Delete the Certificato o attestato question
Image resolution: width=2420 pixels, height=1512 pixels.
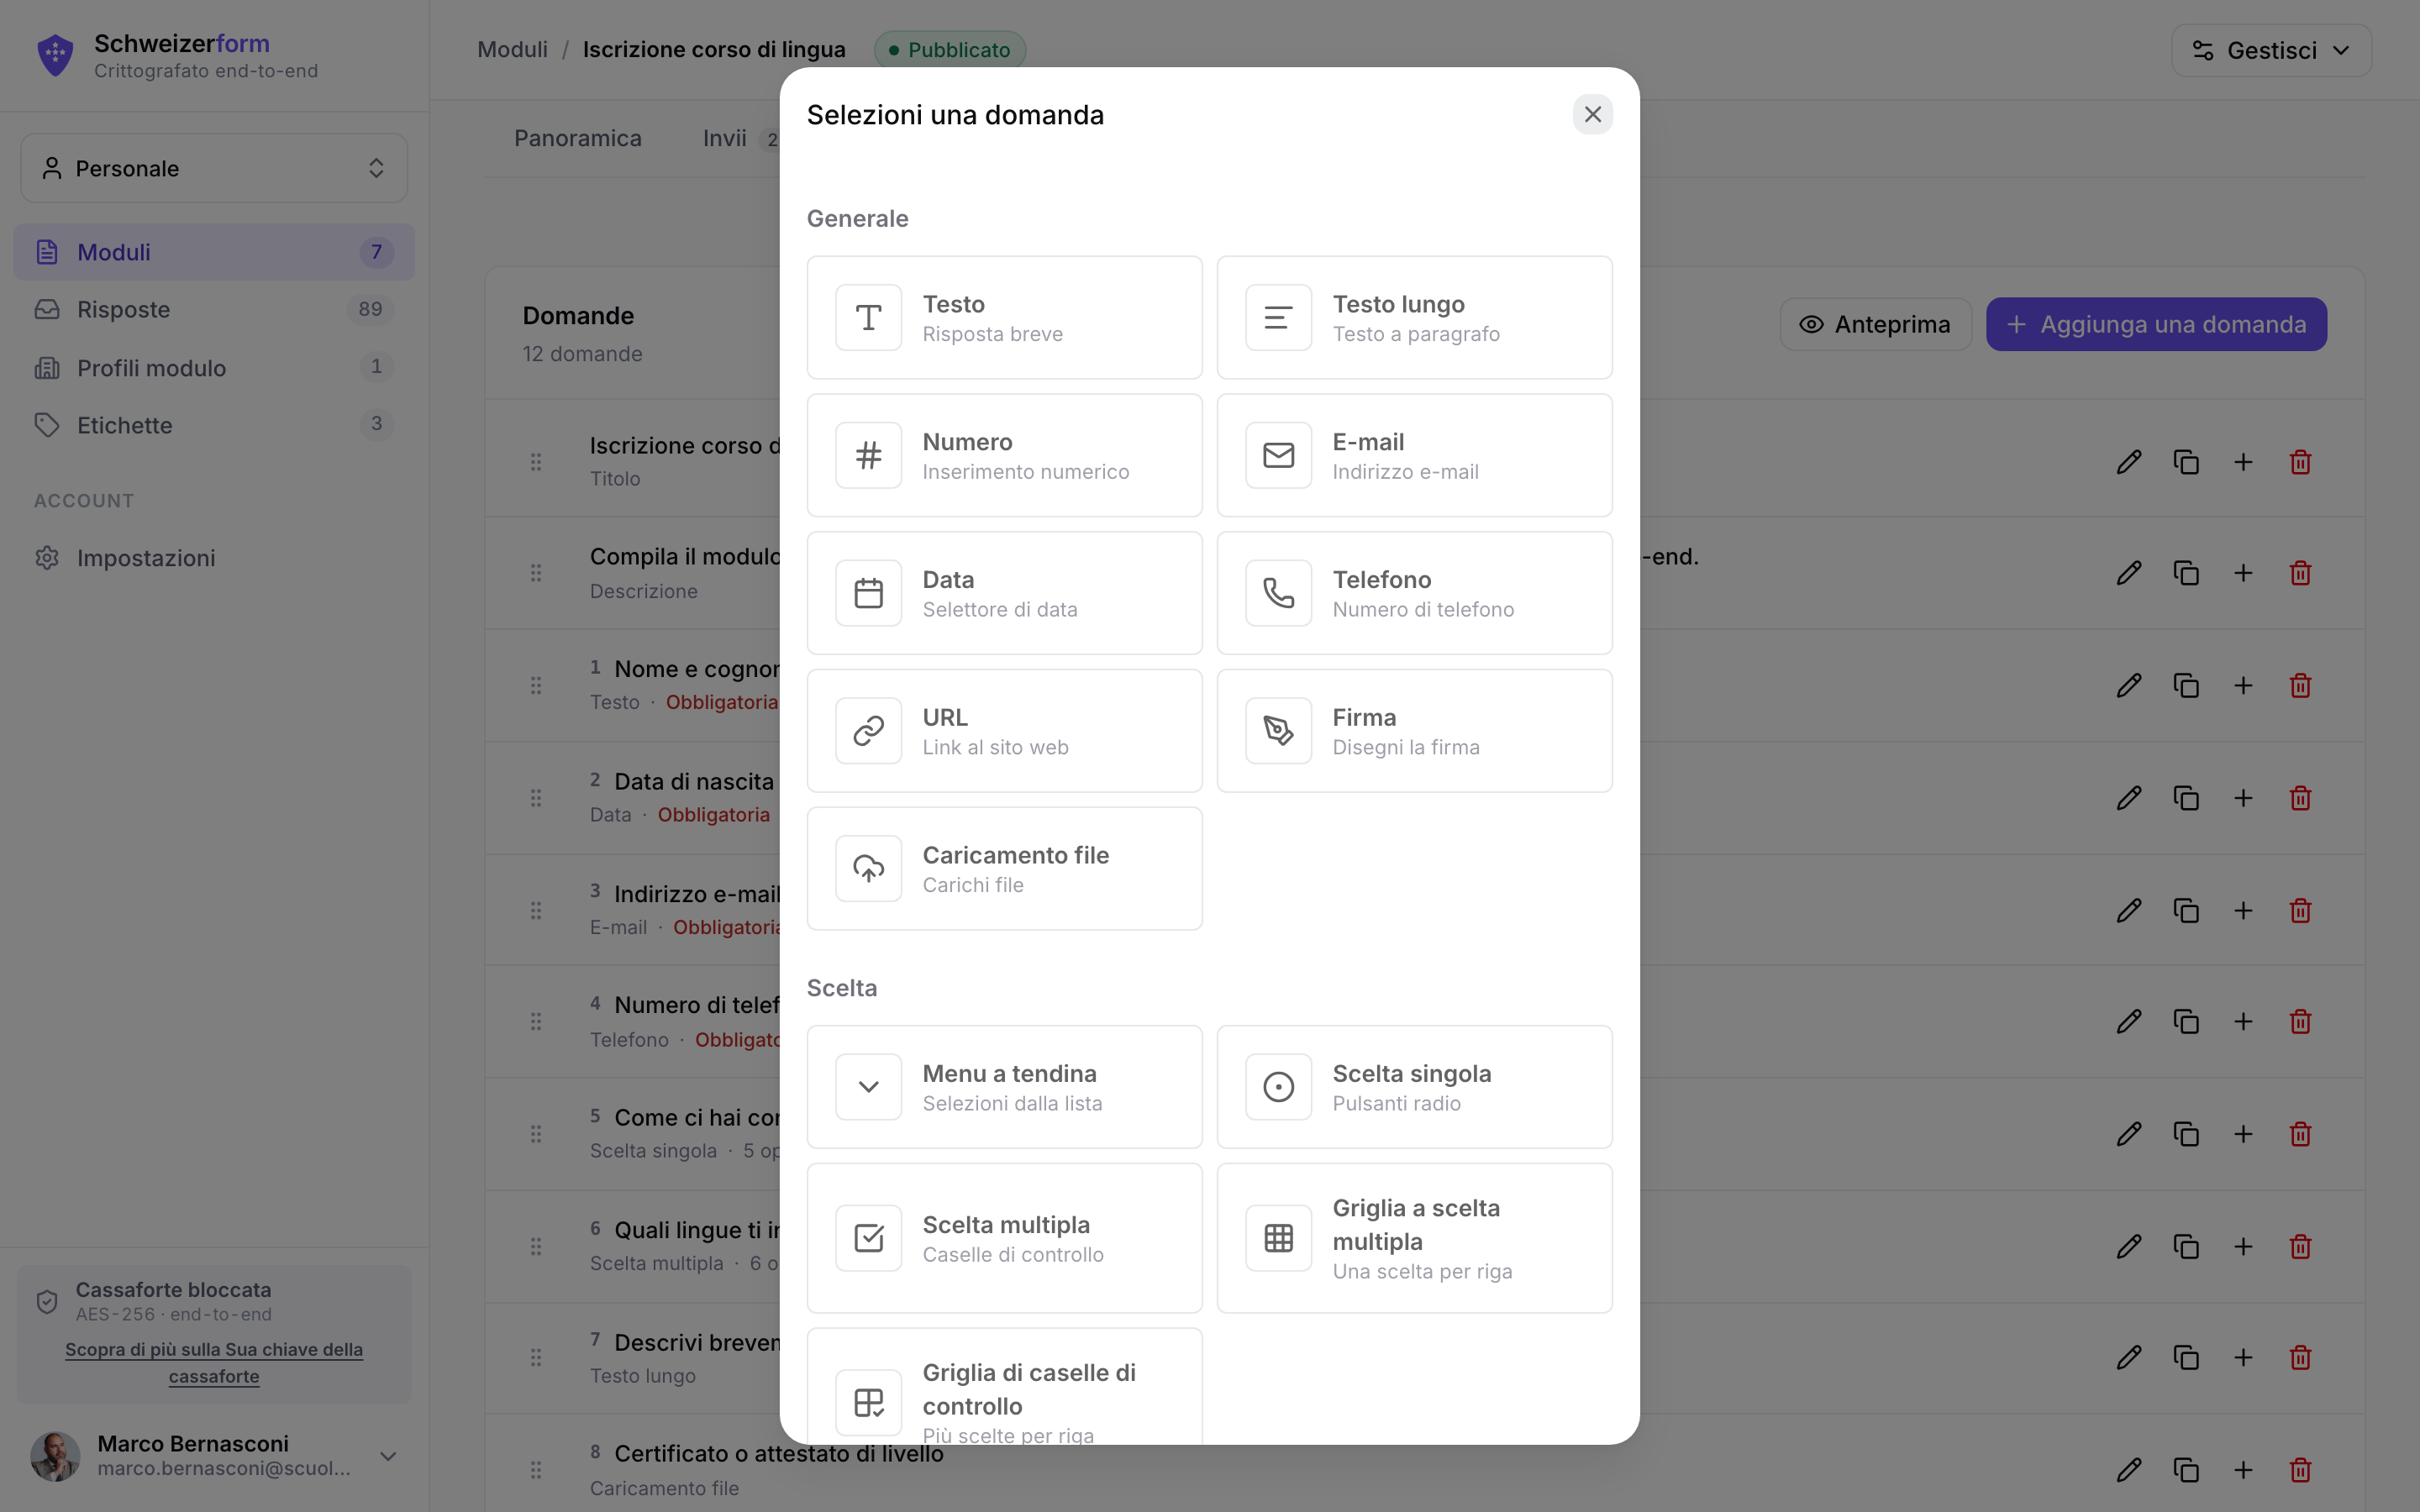[x=2300, y=1470]
